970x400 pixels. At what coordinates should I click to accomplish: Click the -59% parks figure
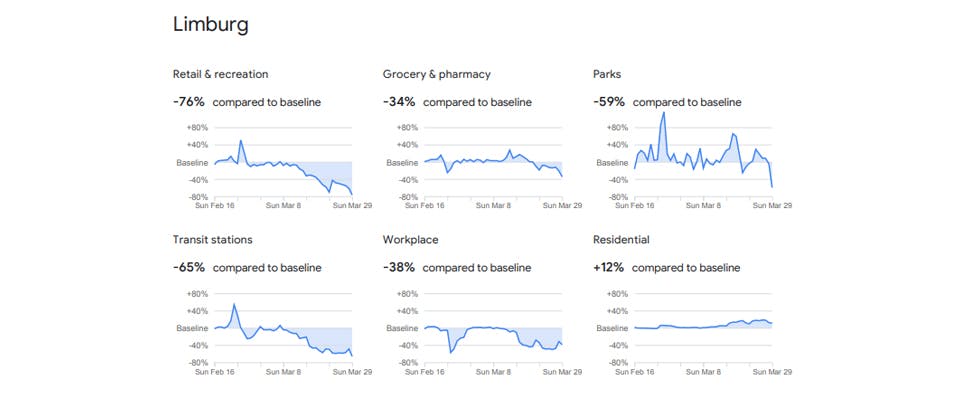pyautogui.click(x=608, y=102)
